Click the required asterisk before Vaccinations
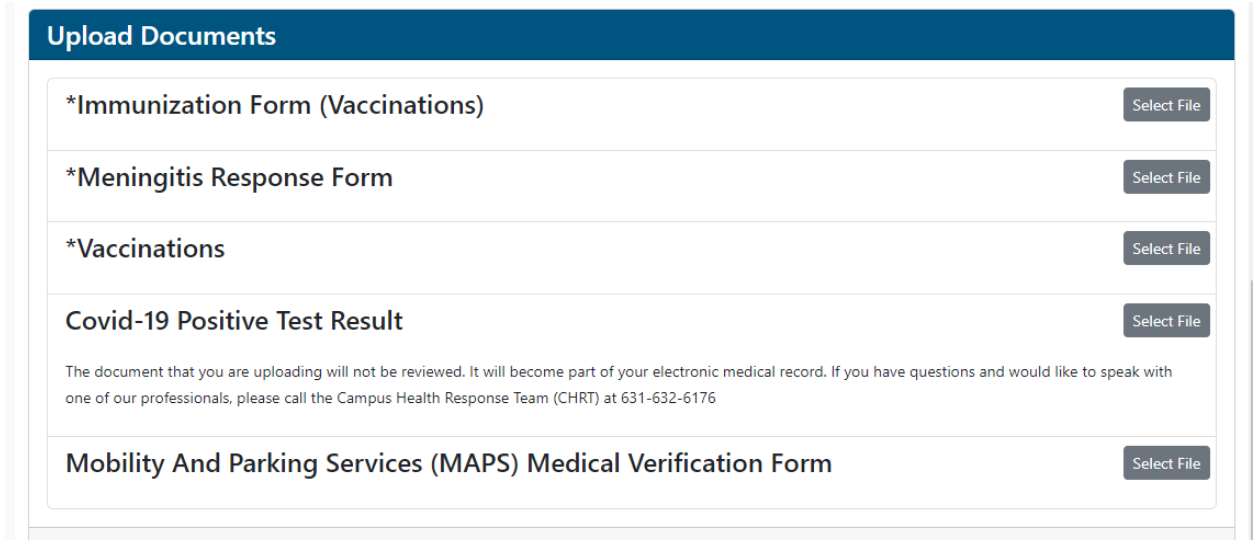The height and width of the screenshot is (546, 1254). point(71,247)
